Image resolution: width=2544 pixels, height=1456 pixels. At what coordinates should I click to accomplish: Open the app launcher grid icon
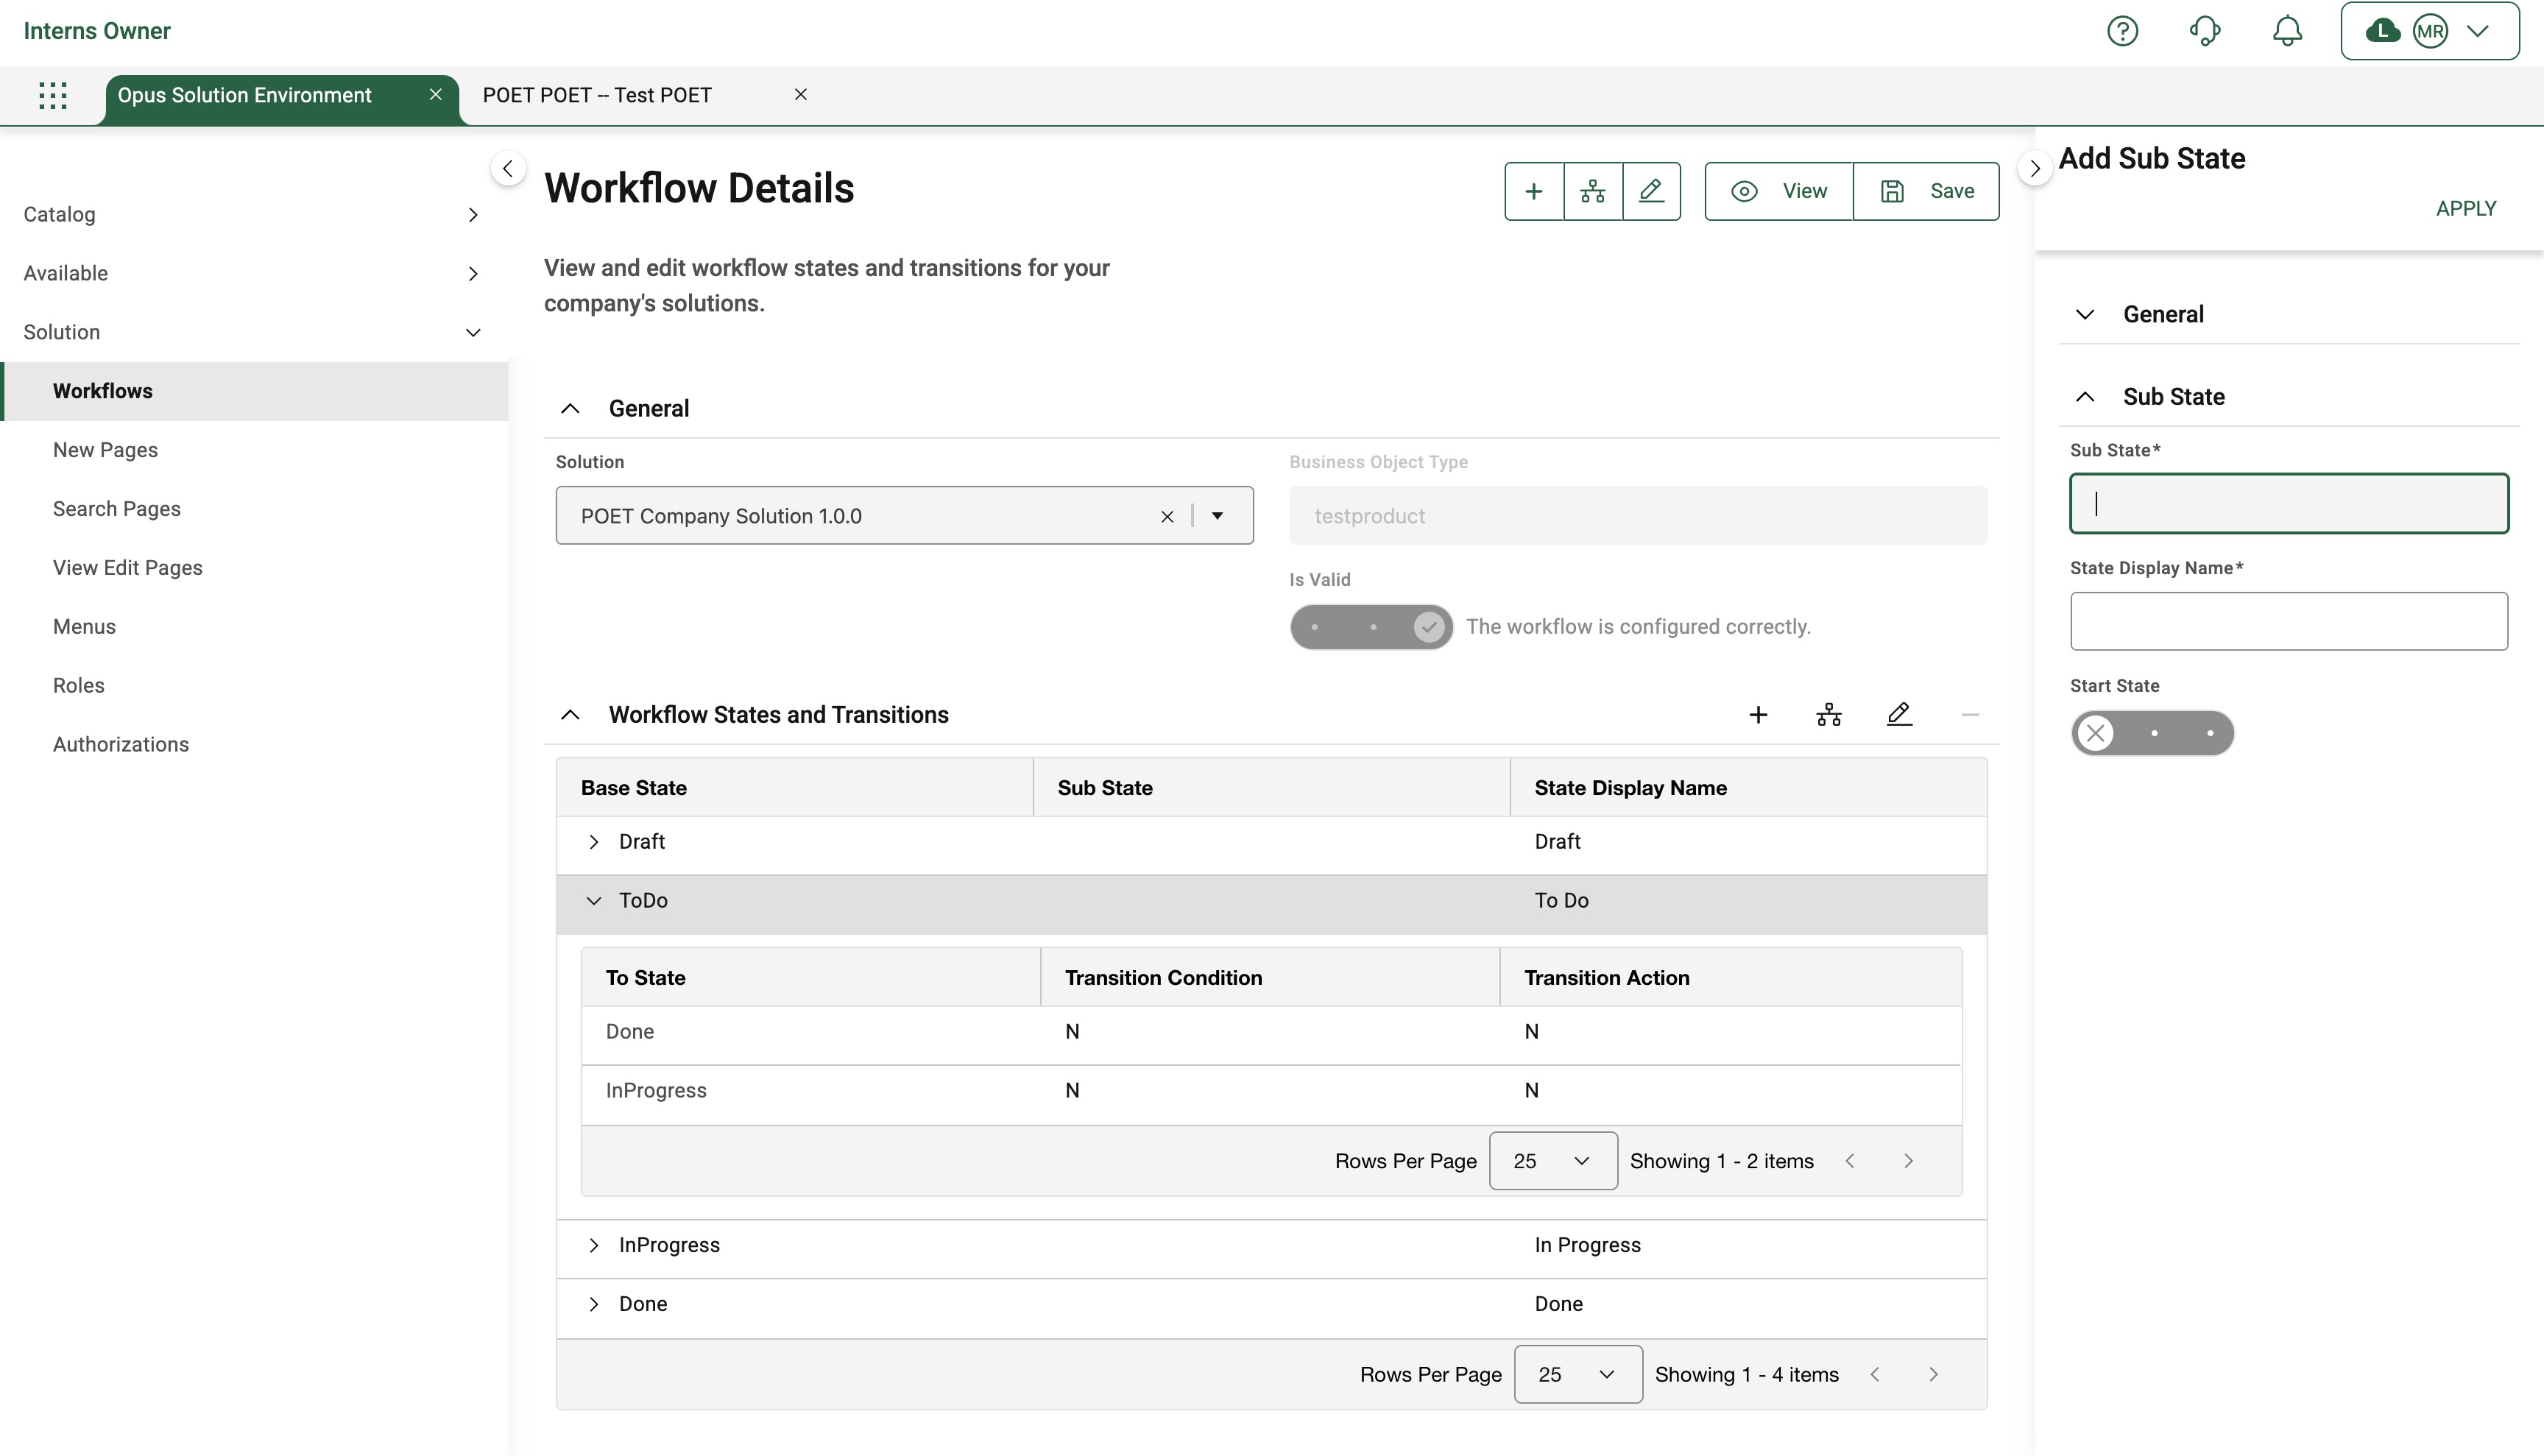53,95
